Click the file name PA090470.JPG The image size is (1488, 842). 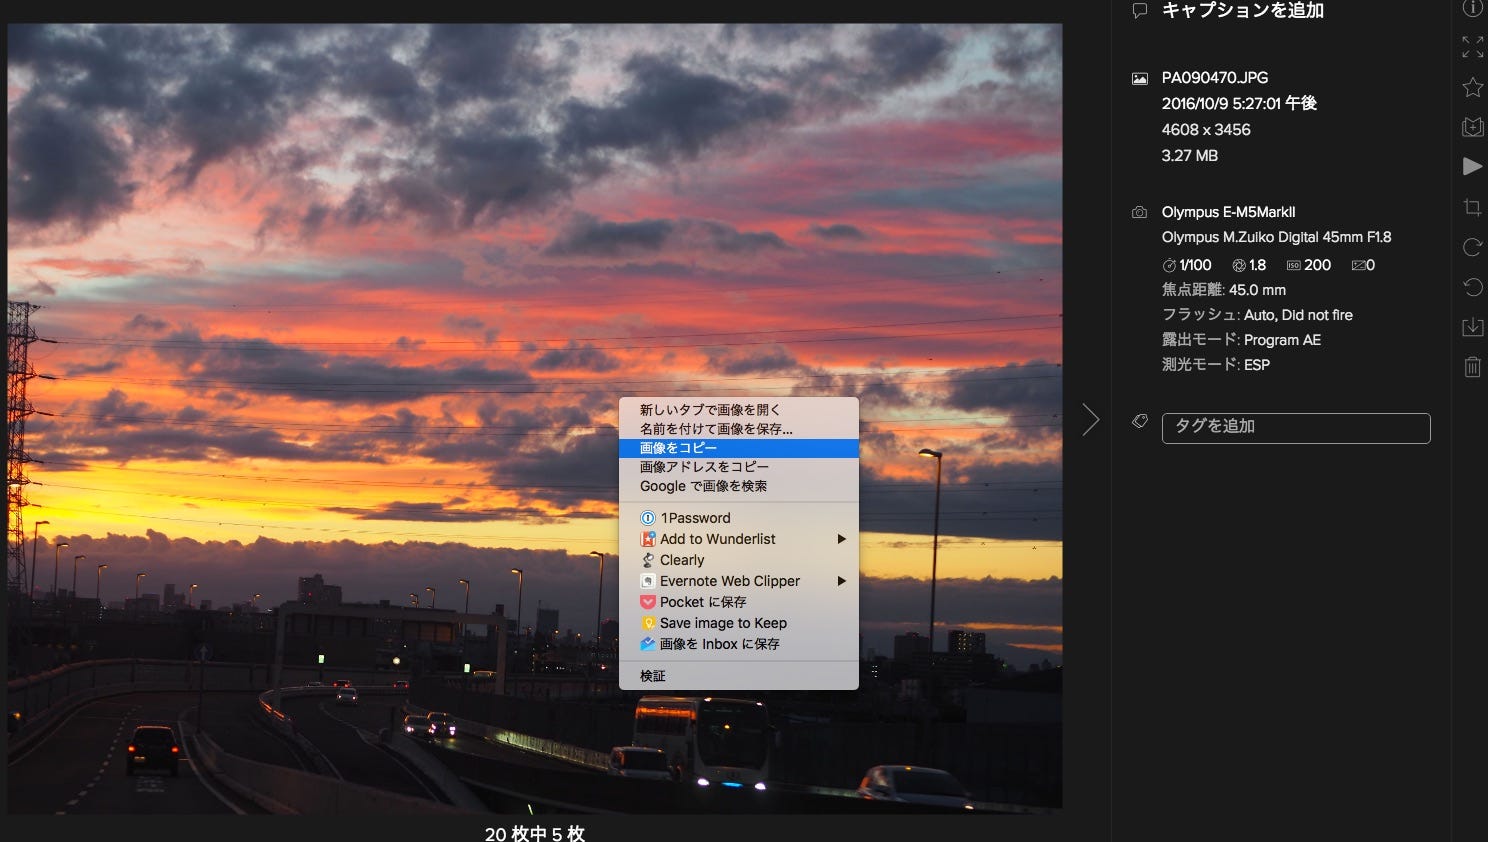1214,78
